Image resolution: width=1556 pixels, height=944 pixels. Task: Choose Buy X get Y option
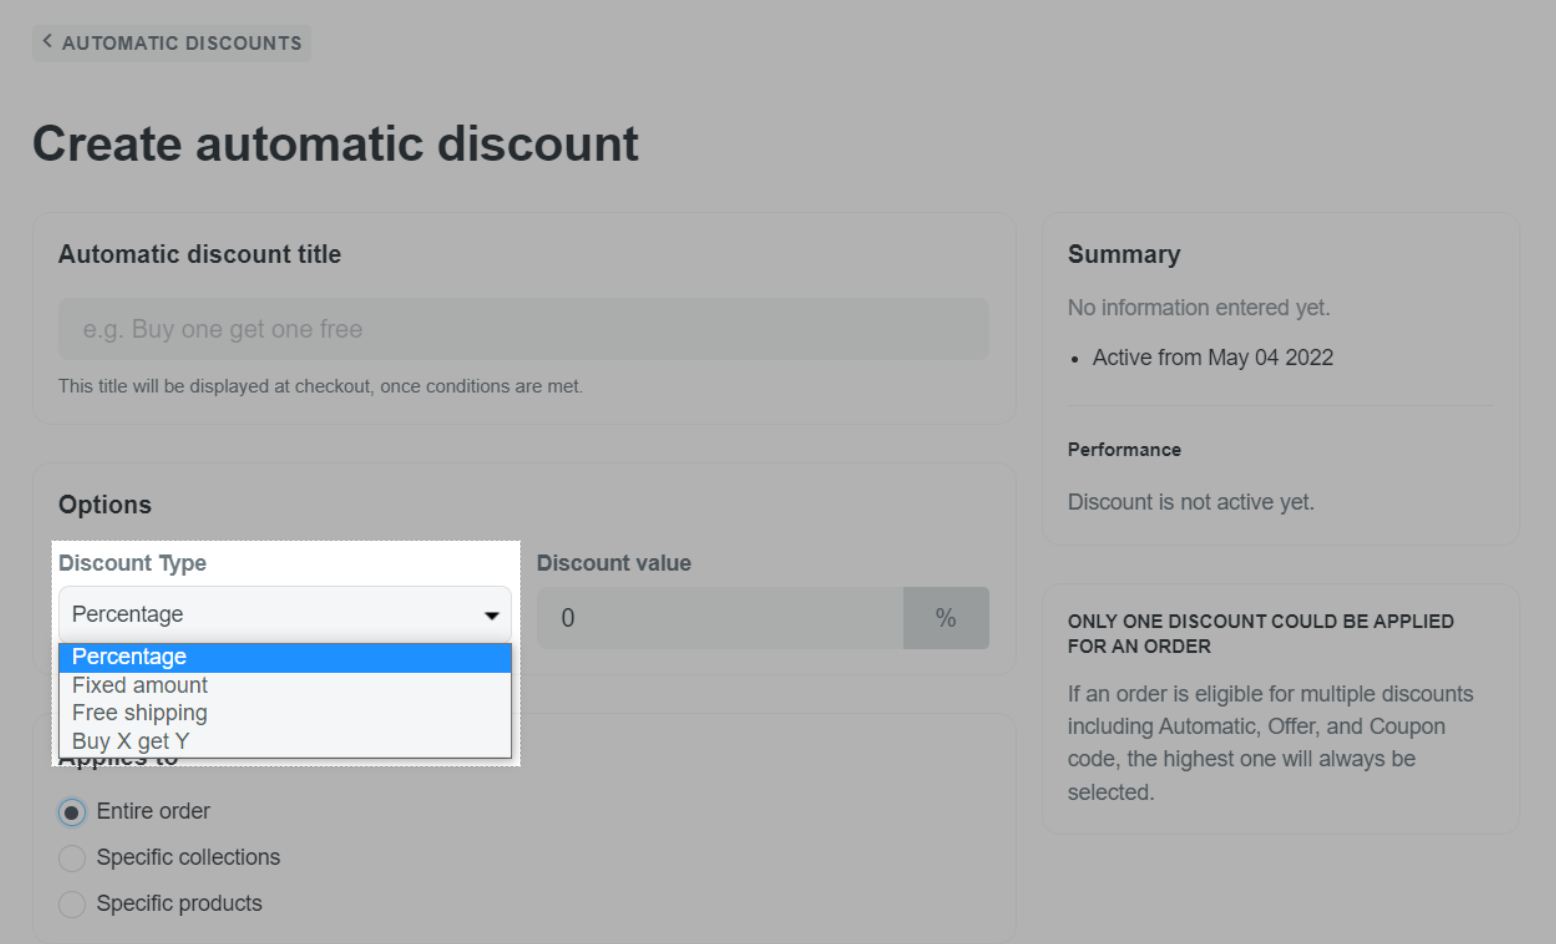[285, 741]
